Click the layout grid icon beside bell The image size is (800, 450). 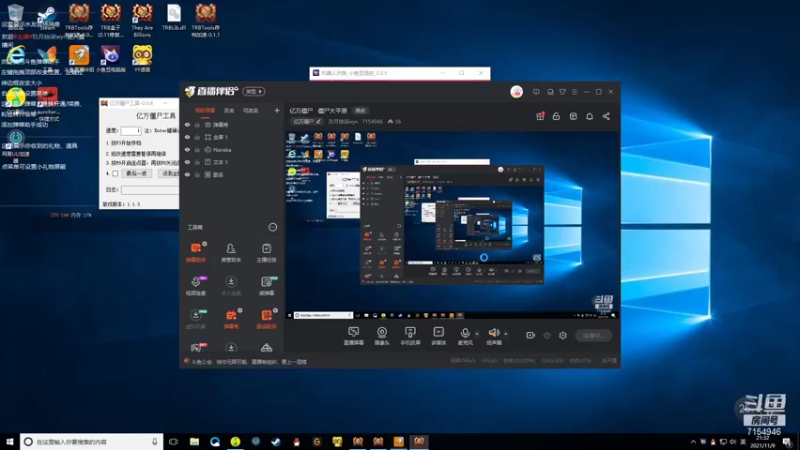tap(573, 116)
